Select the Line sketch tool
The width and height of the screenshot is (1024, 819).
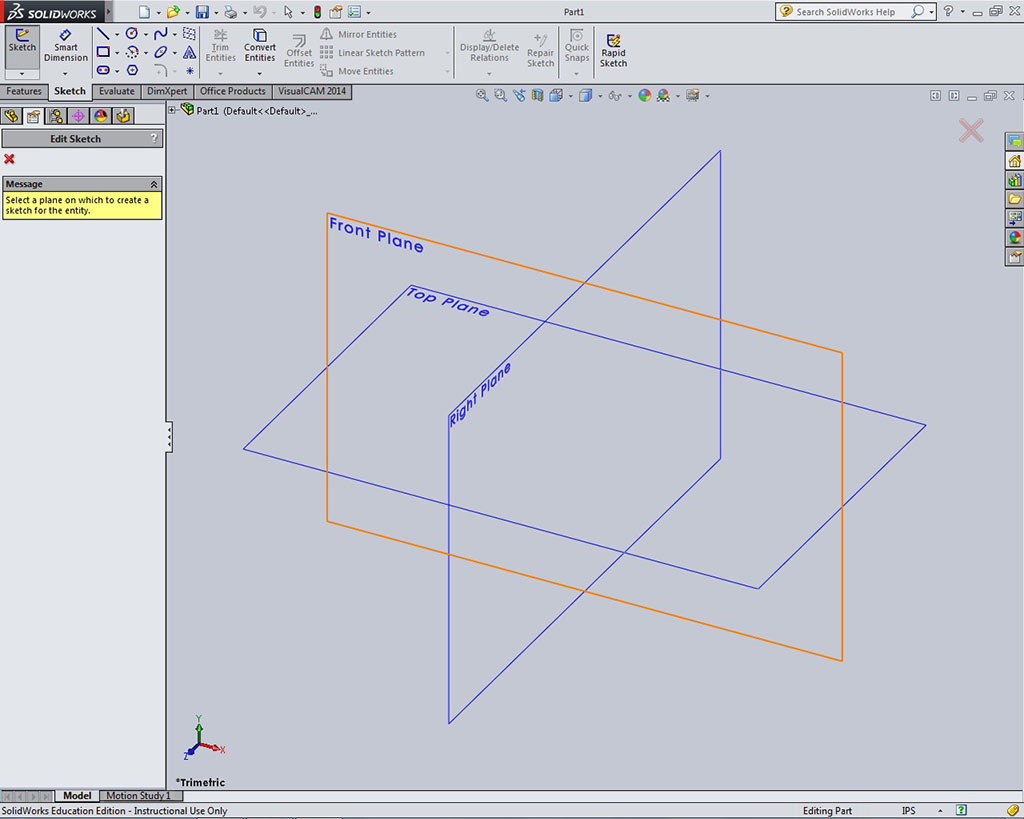point(102,33)
